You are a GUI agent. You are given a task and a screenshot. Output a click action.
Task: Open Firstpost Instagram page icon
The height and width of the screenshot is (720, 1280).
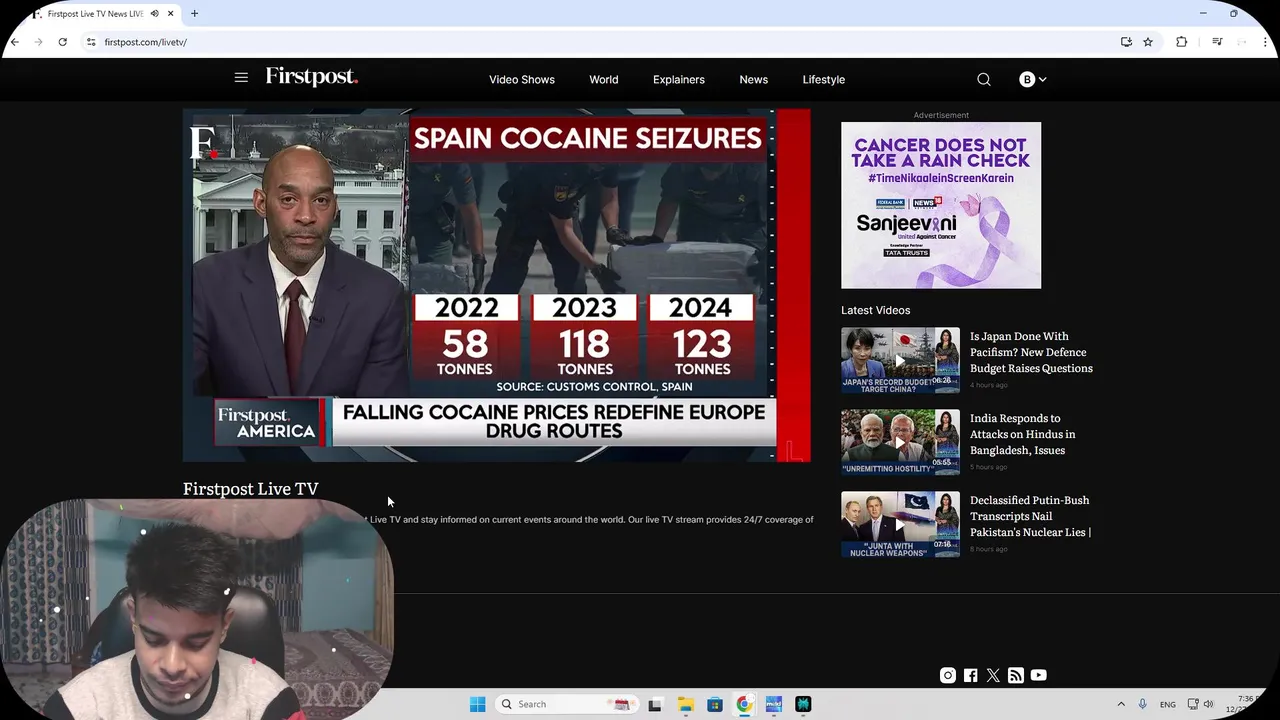click(948, 675)
